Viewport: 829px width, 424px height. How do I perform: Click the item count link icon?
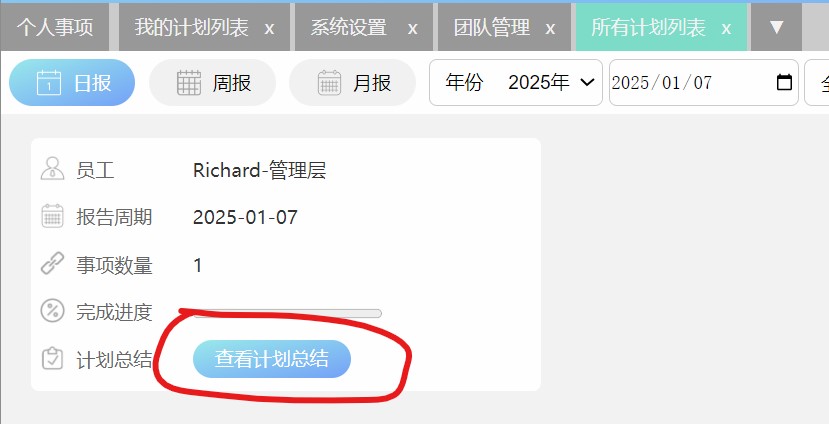52,264
